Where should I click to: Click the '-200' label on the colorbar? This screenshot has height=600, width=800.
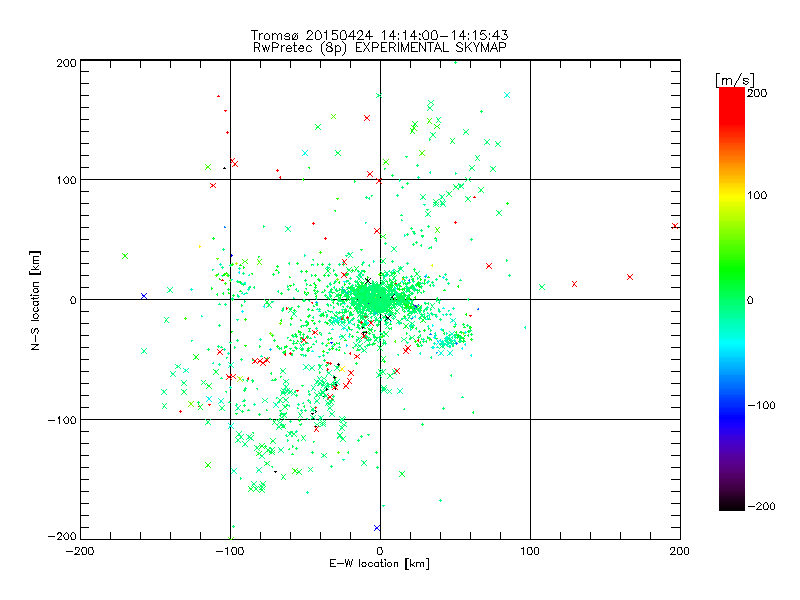761,506
